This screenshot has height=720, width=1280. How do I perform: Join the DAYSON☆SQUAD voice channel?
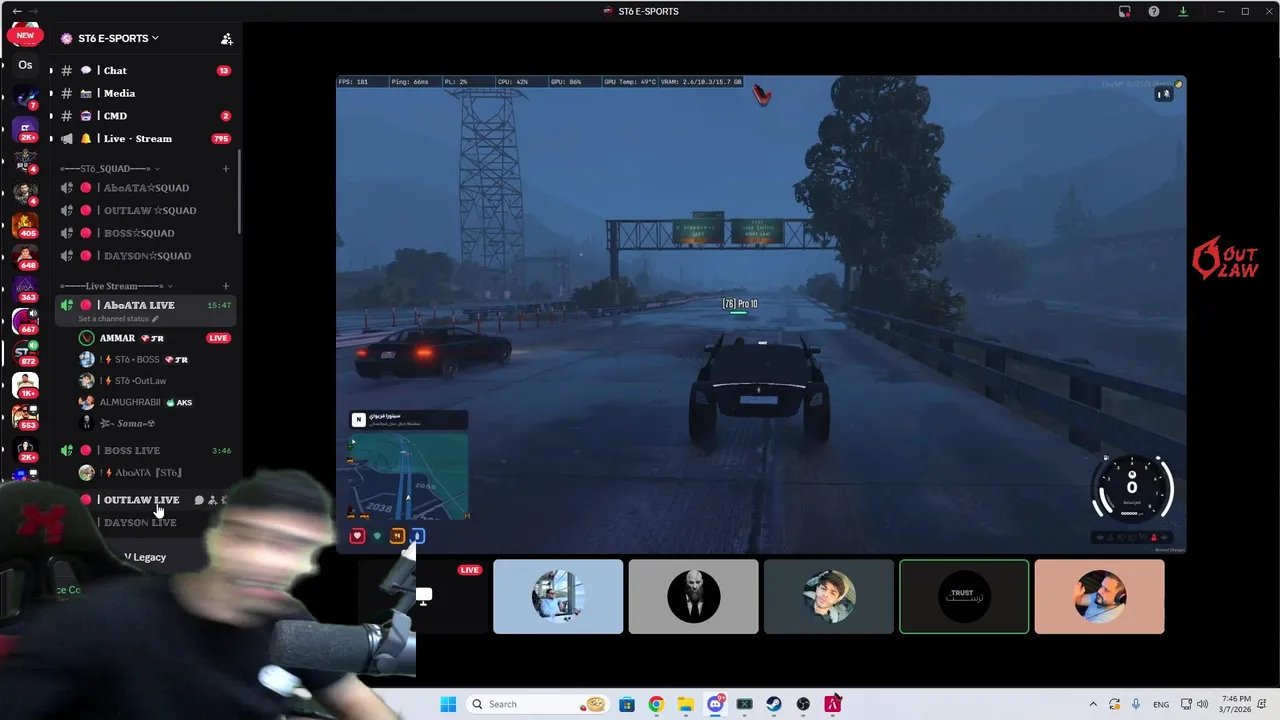click(145, 256)
